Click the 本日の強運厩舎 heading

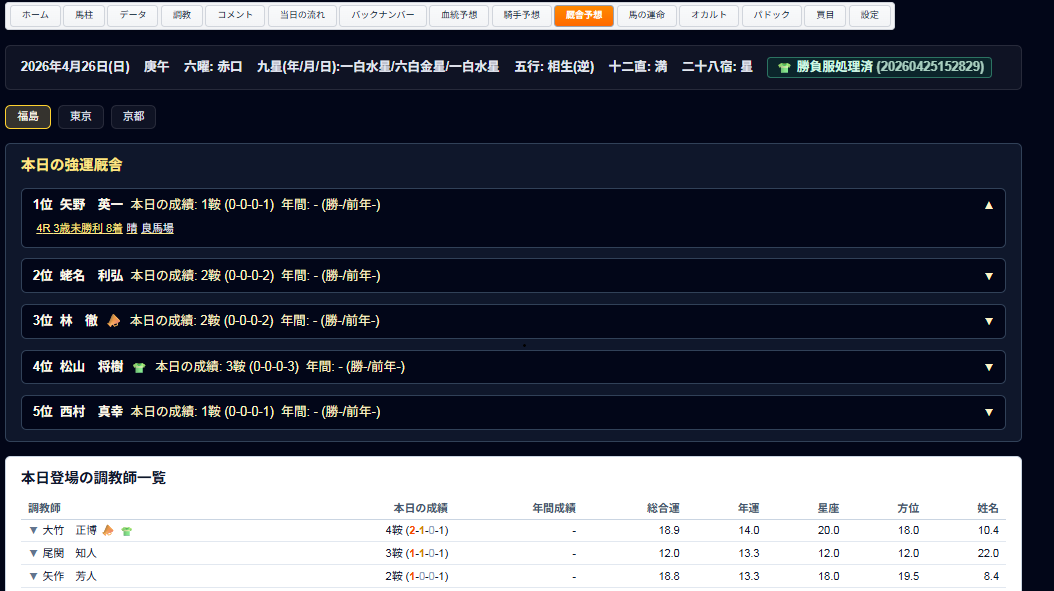71,165
